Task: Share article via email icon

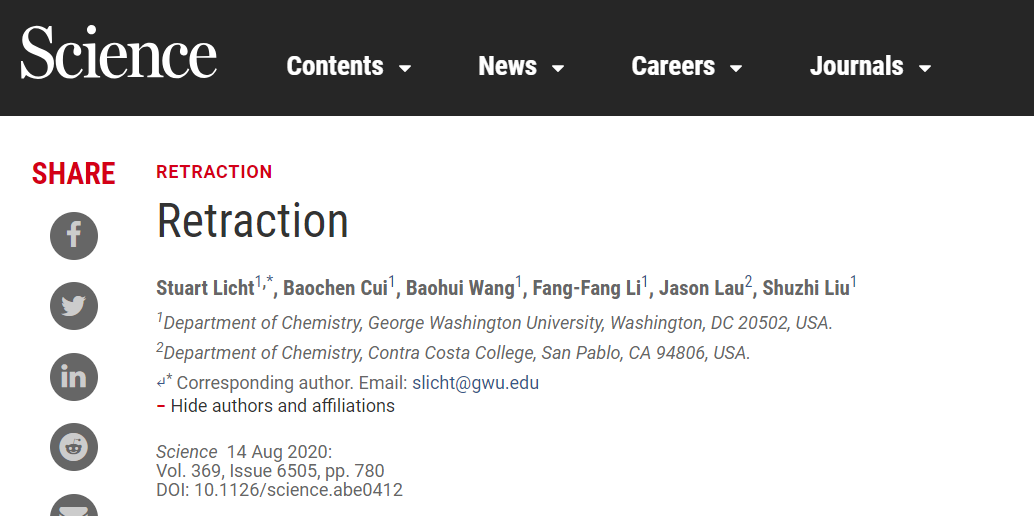Action: tap(74, 506)
